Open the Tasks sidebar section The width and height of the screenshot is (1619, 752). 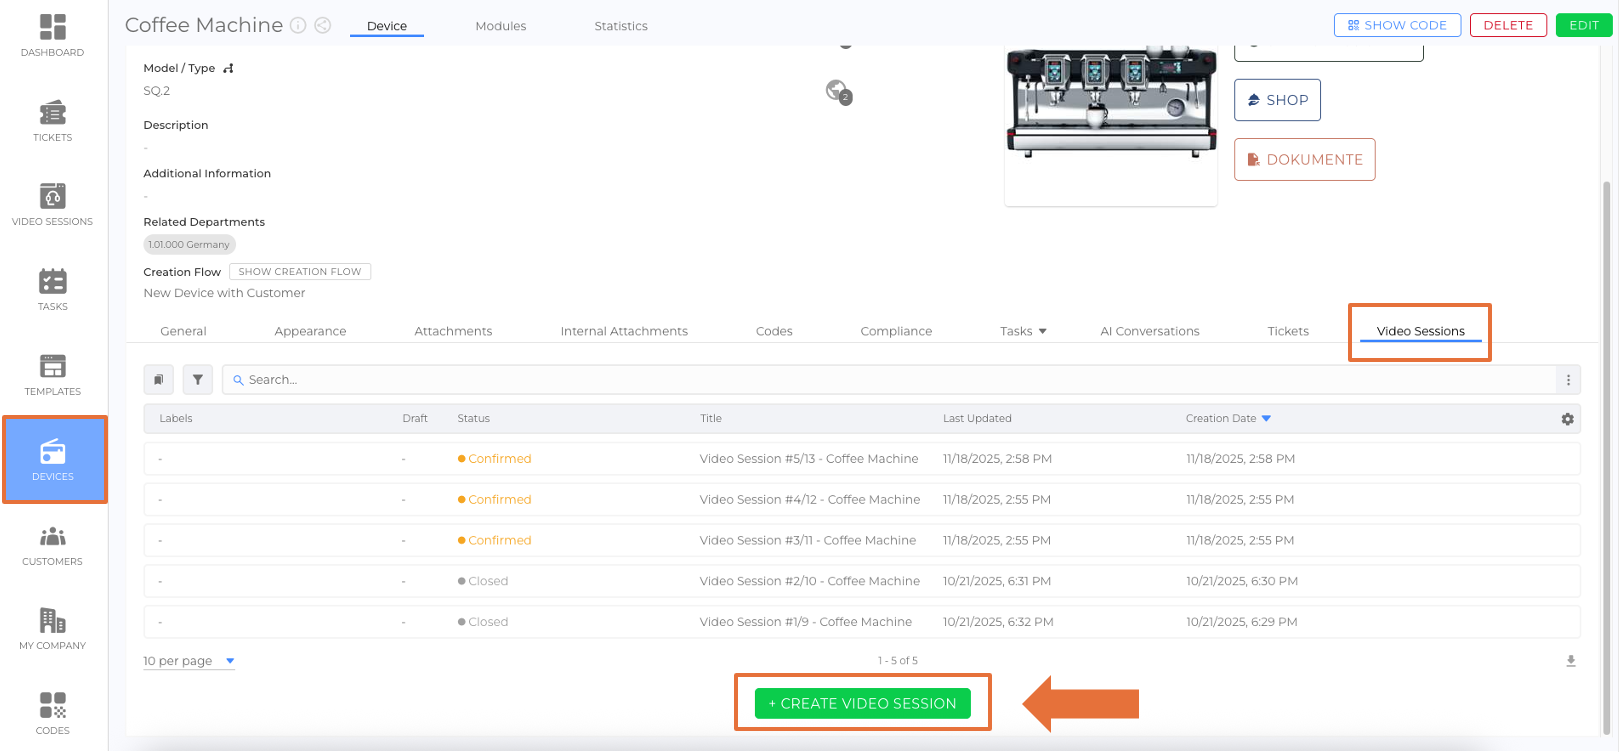52,289
